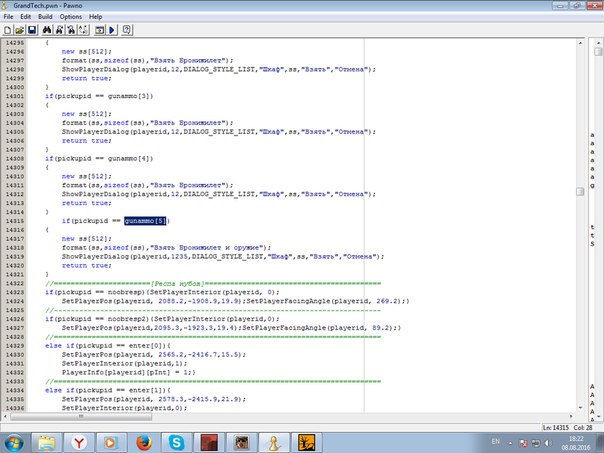Click the Find Previous toolbar icon
This screenshot has height=453, width=604.
pos(71,30)
